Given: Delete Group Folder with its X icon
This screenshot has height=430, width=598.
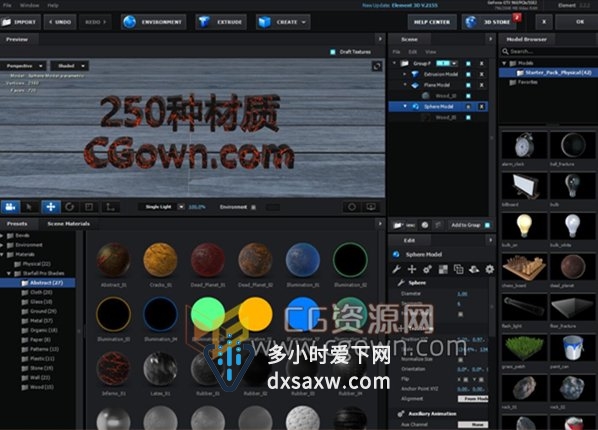Looking at the screenshot, I should click(482, 63).
